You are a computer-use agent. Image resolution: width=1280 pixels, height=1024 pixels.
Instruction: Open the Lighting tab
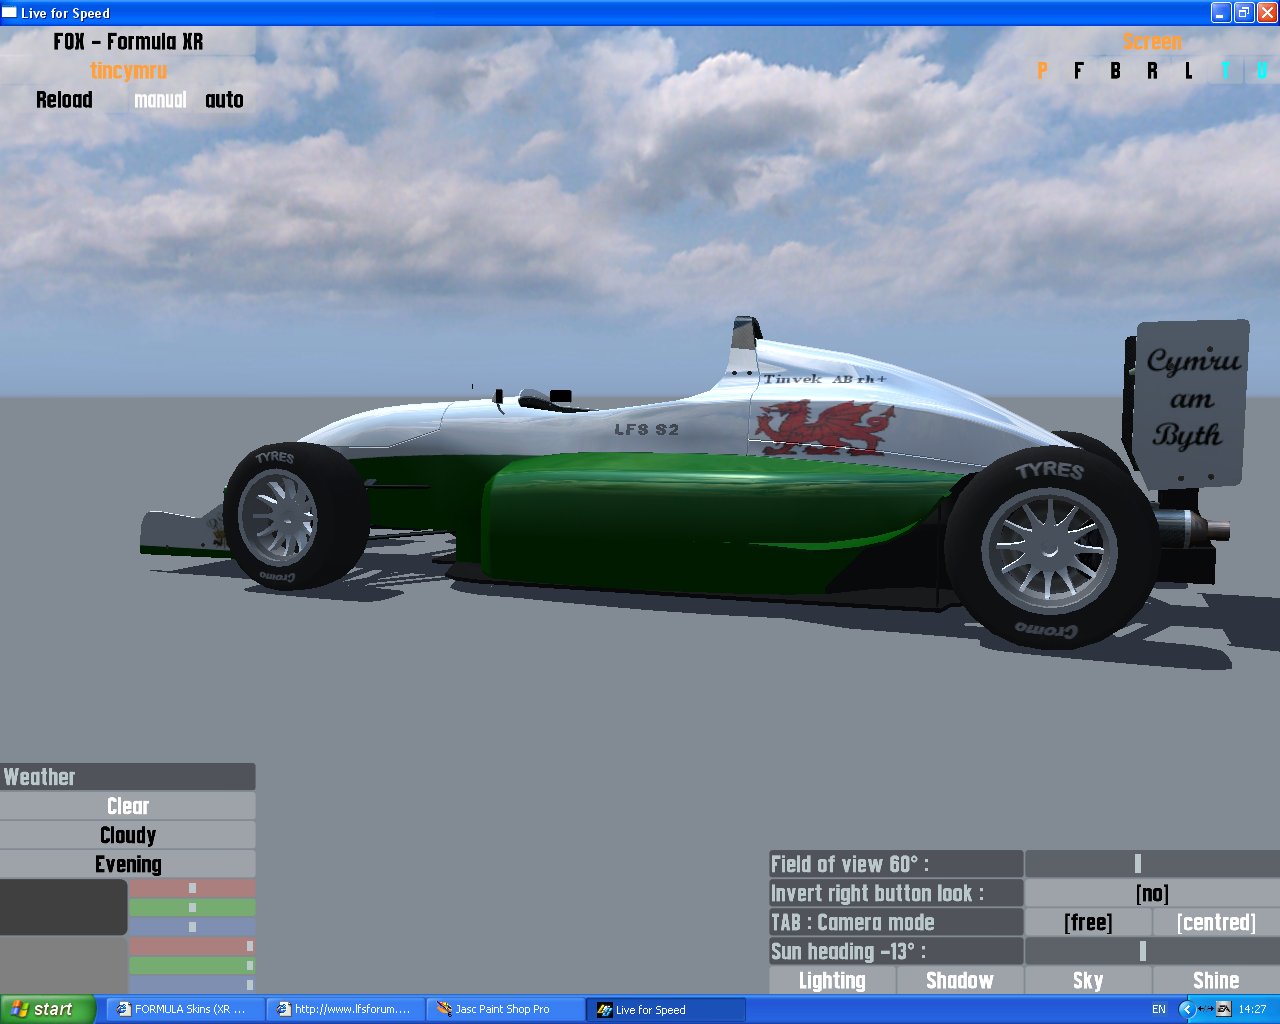832,980
